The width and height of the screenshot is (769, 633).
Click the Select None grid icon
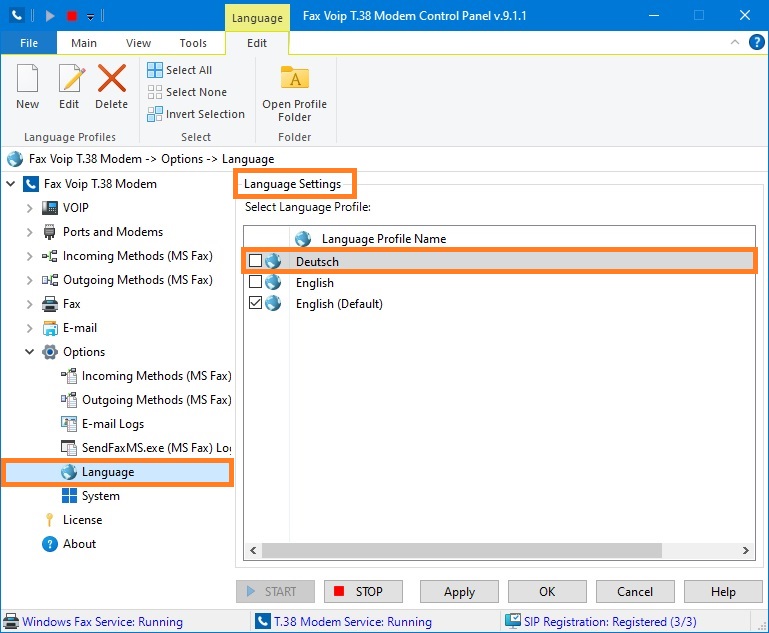click(155, 92)
